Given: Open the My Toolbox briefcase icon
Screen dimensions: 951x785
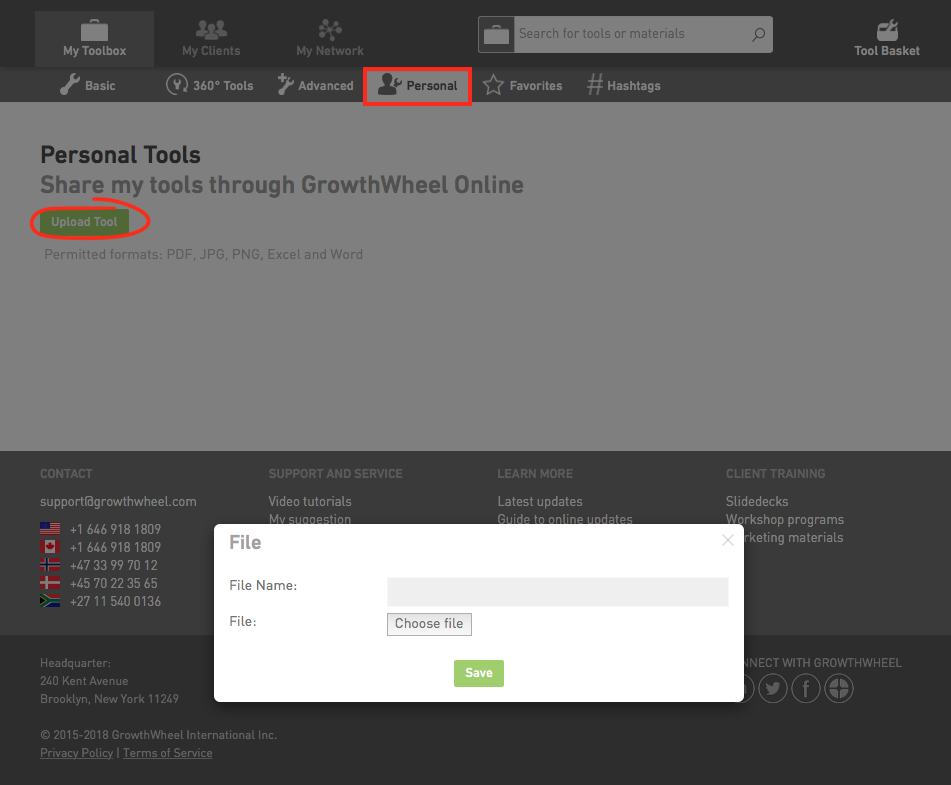Looking at the screenshot, I should click(x=94, y=30).
